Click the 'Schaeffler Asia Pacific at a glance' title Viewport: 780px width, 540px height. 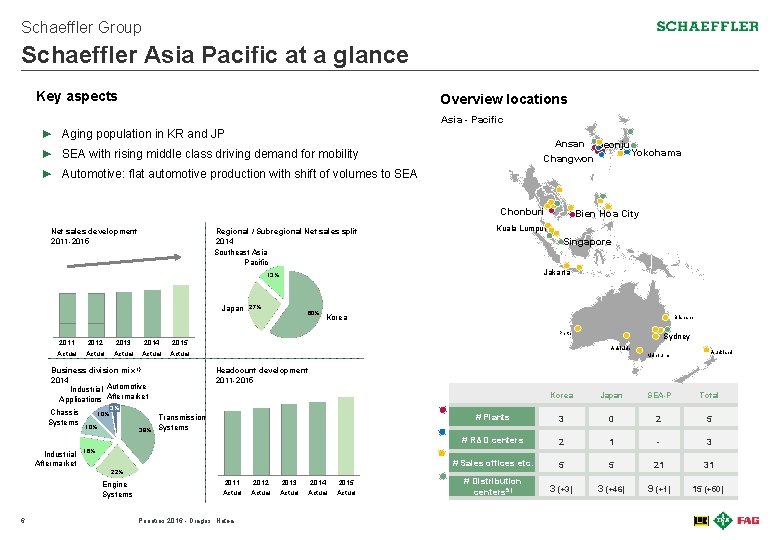pyautogui.click(x=215, y=55)
